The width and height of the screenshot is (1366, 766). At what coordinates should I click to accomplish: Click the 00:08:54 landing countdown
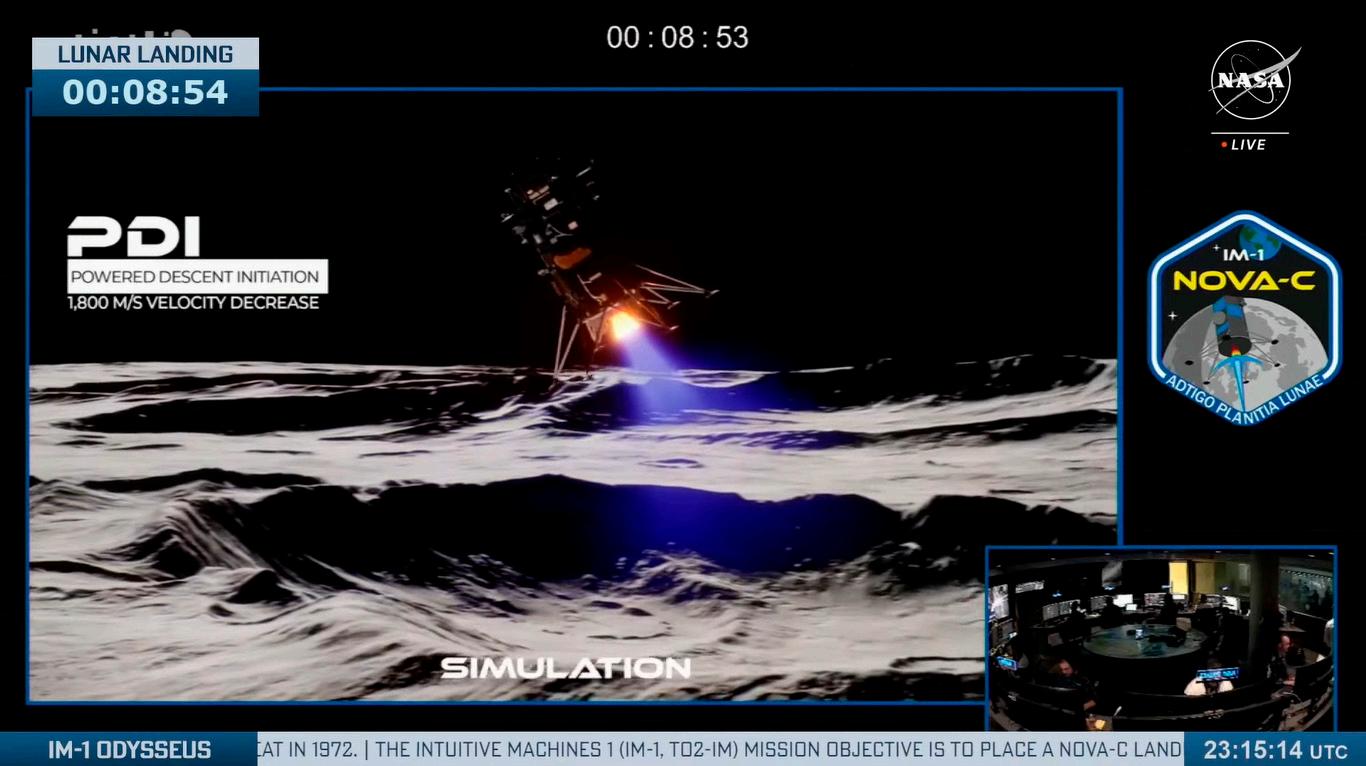(145, 92)
